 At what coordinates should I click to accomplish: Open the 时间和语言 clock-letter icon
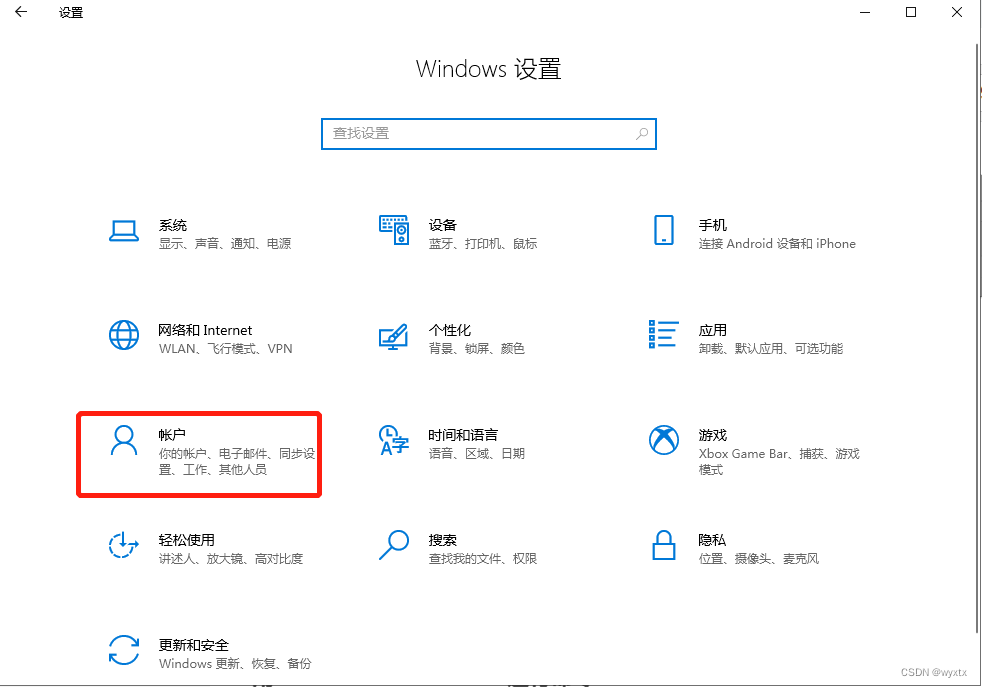click(394, 440)
